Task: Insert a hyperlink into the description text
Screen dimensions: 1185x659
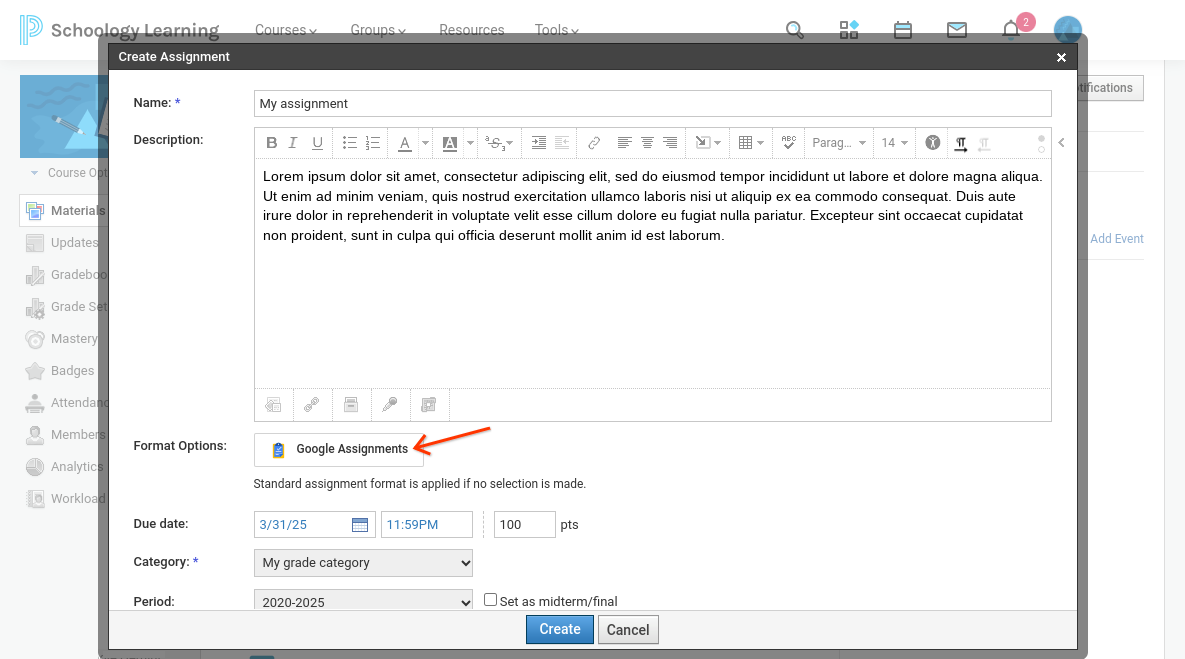Action: click(x=594, y=142)
